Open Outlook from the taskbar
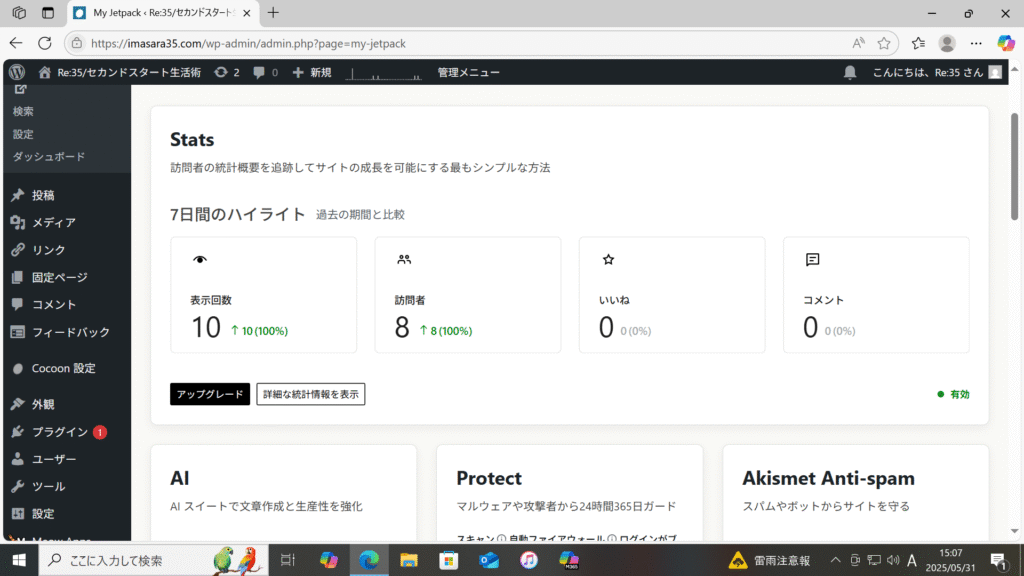Screen dimensions: 1024x576 click(488, 560)
